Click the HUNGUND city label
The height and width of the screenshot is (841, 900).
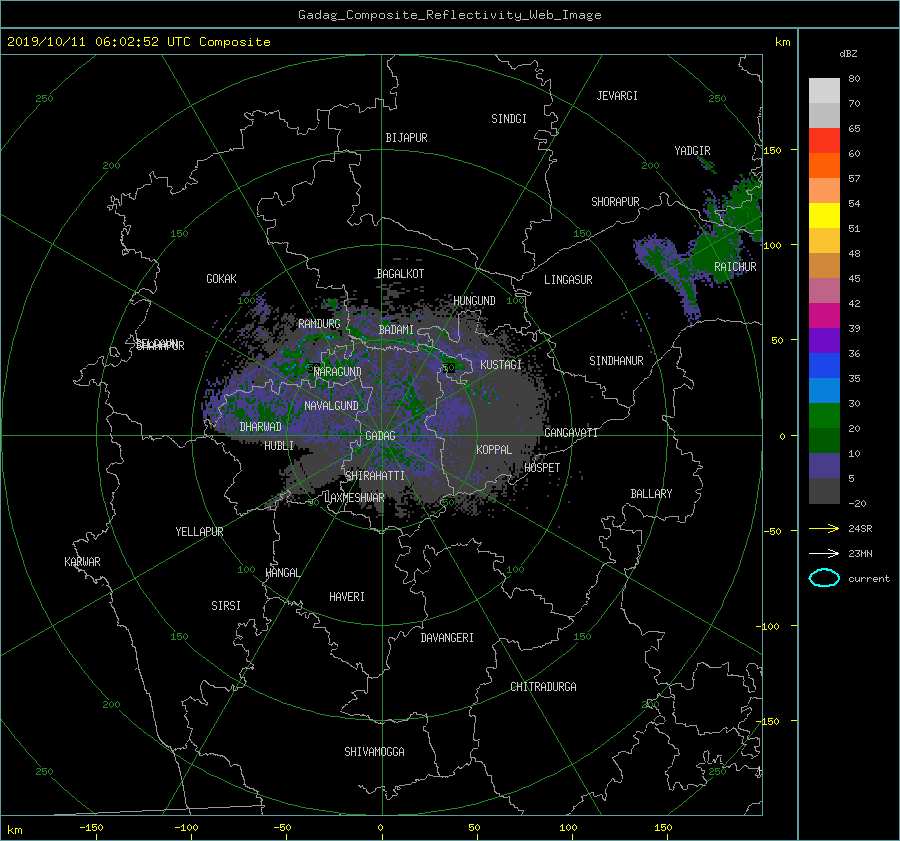[x=474, y=301]
